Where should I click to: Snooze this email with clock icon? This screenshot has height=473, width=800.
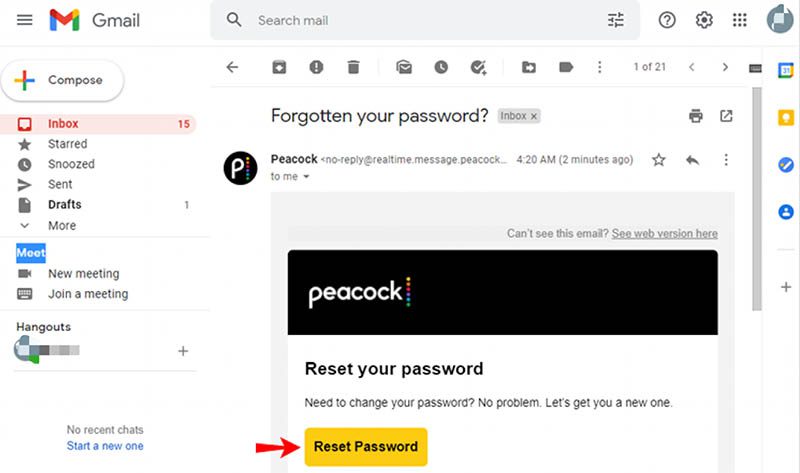tap(441, 67)
